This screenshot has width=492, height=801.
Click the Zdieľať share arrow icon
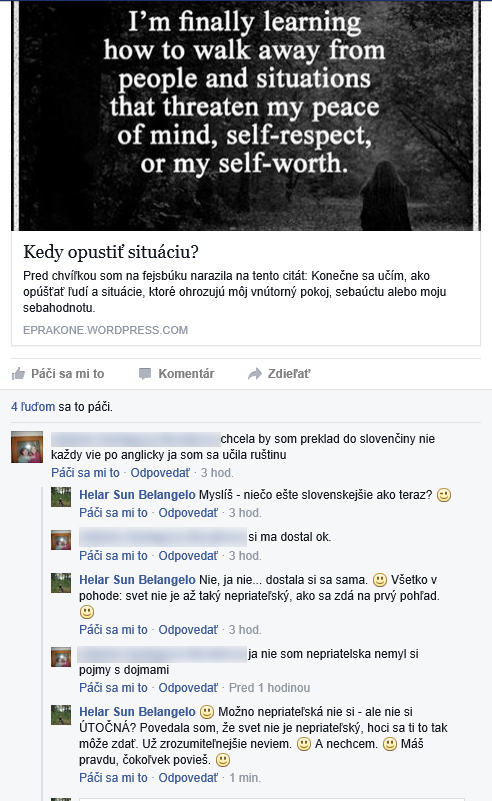(x=255, y=374)
